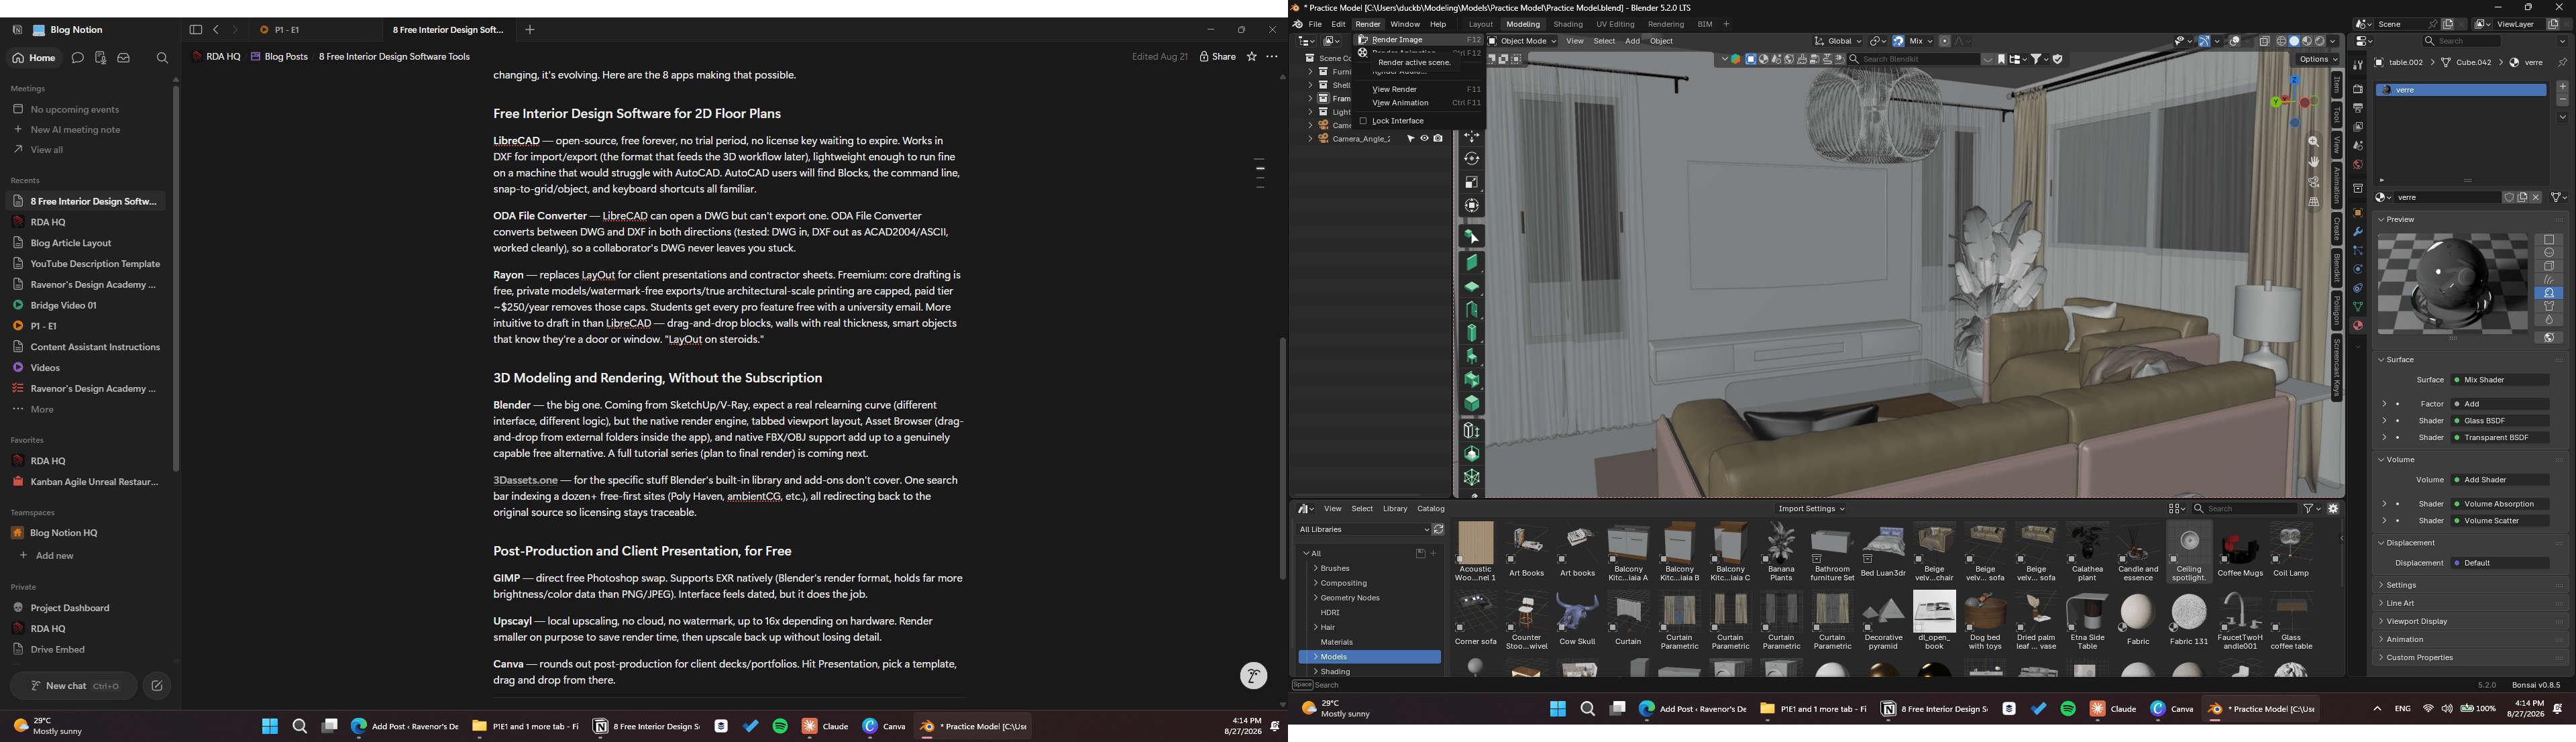
Task: Click Share button in Notion
Action: [x=1218, y=57]
